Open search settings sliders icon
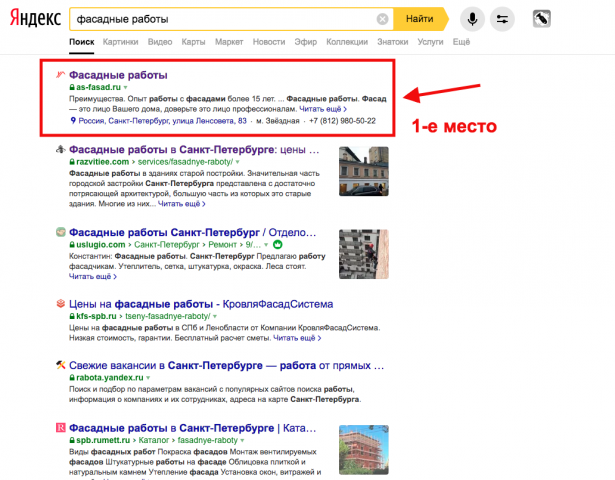Screen dimensions: 615x480 [502, 19]
